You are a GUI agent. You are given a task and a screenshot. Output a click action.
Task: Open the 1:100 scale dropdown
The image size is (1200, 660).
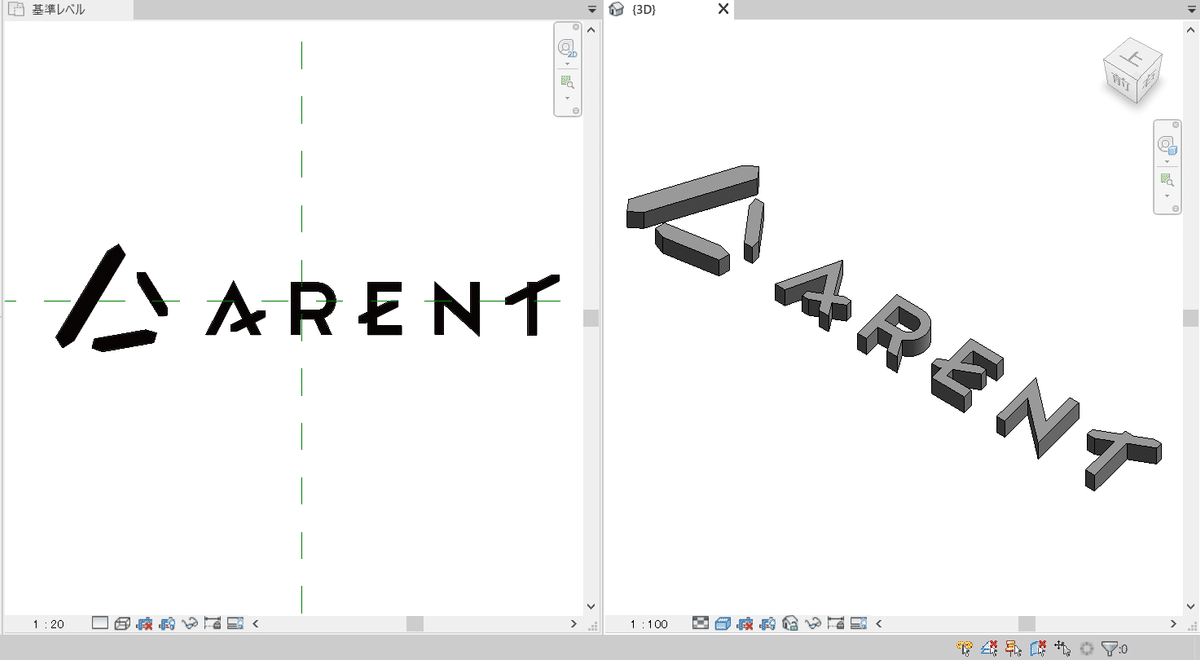pyautogui.click(x=650, y=623)
